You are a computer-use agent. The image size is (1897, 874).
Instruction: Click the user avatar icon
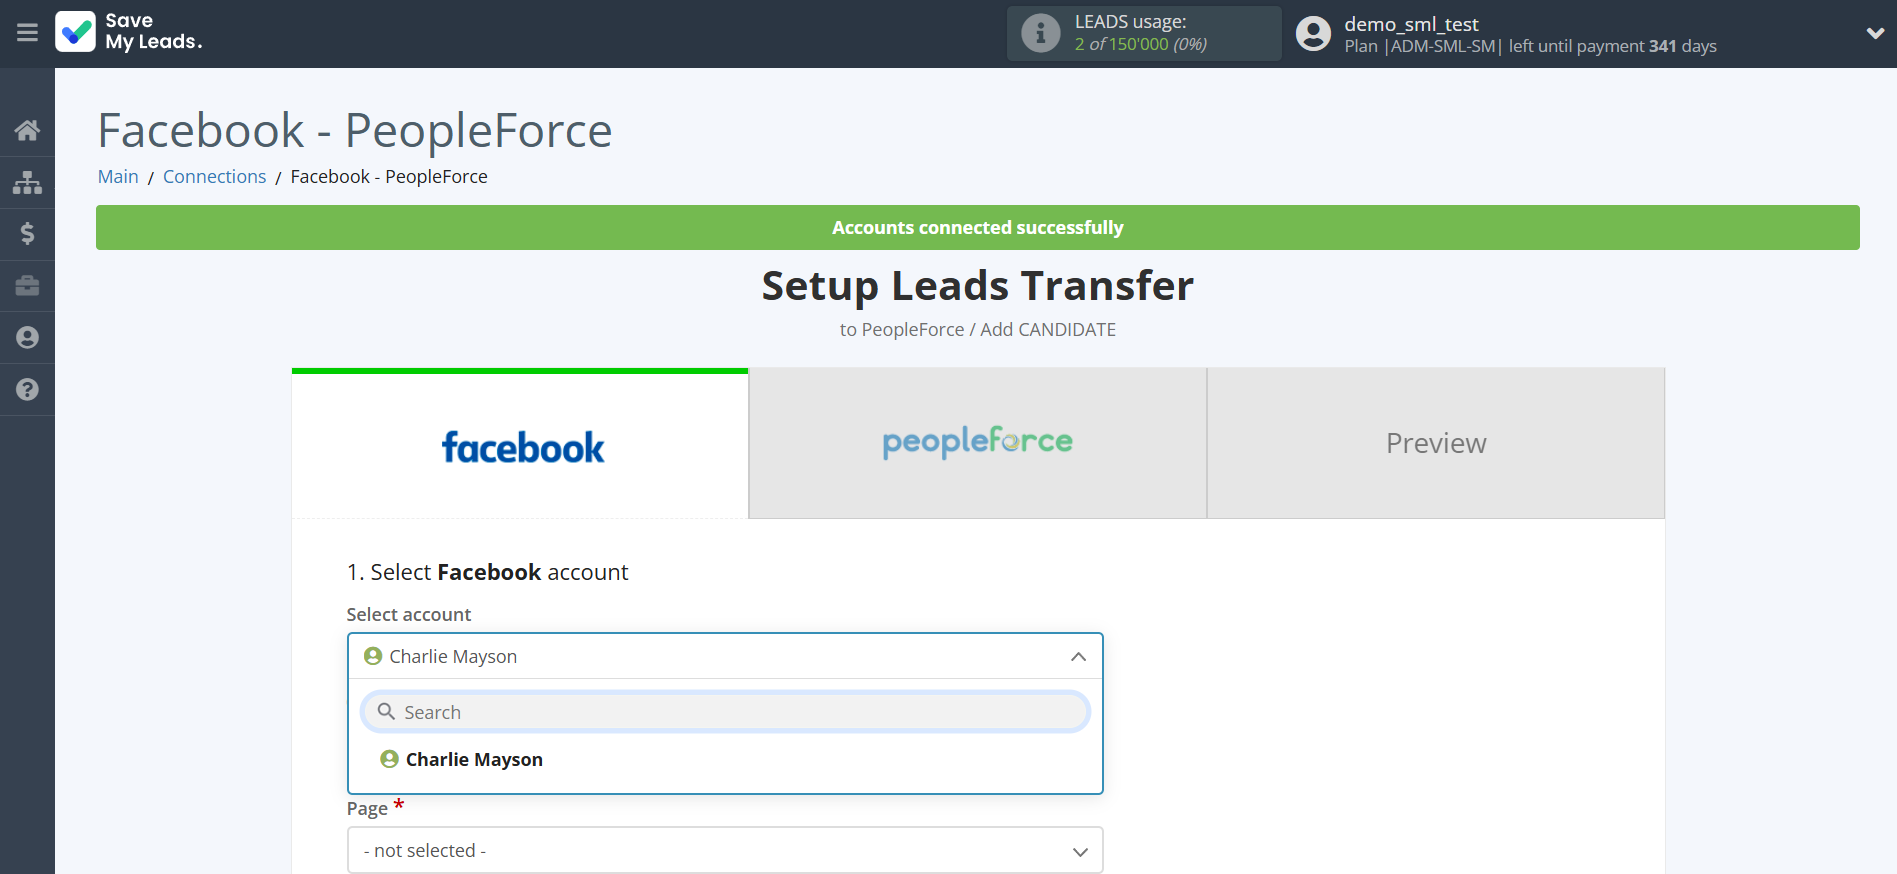pos(1313,34)
